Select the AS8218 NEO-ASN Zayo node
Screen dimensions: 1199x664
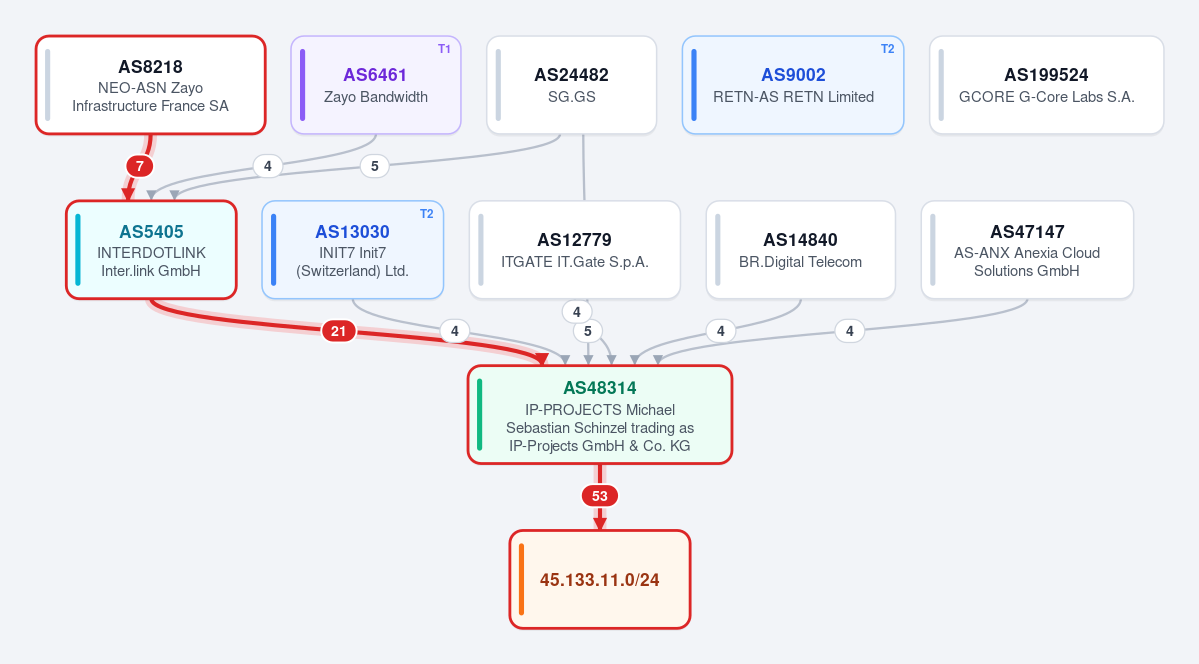[151, 85]
